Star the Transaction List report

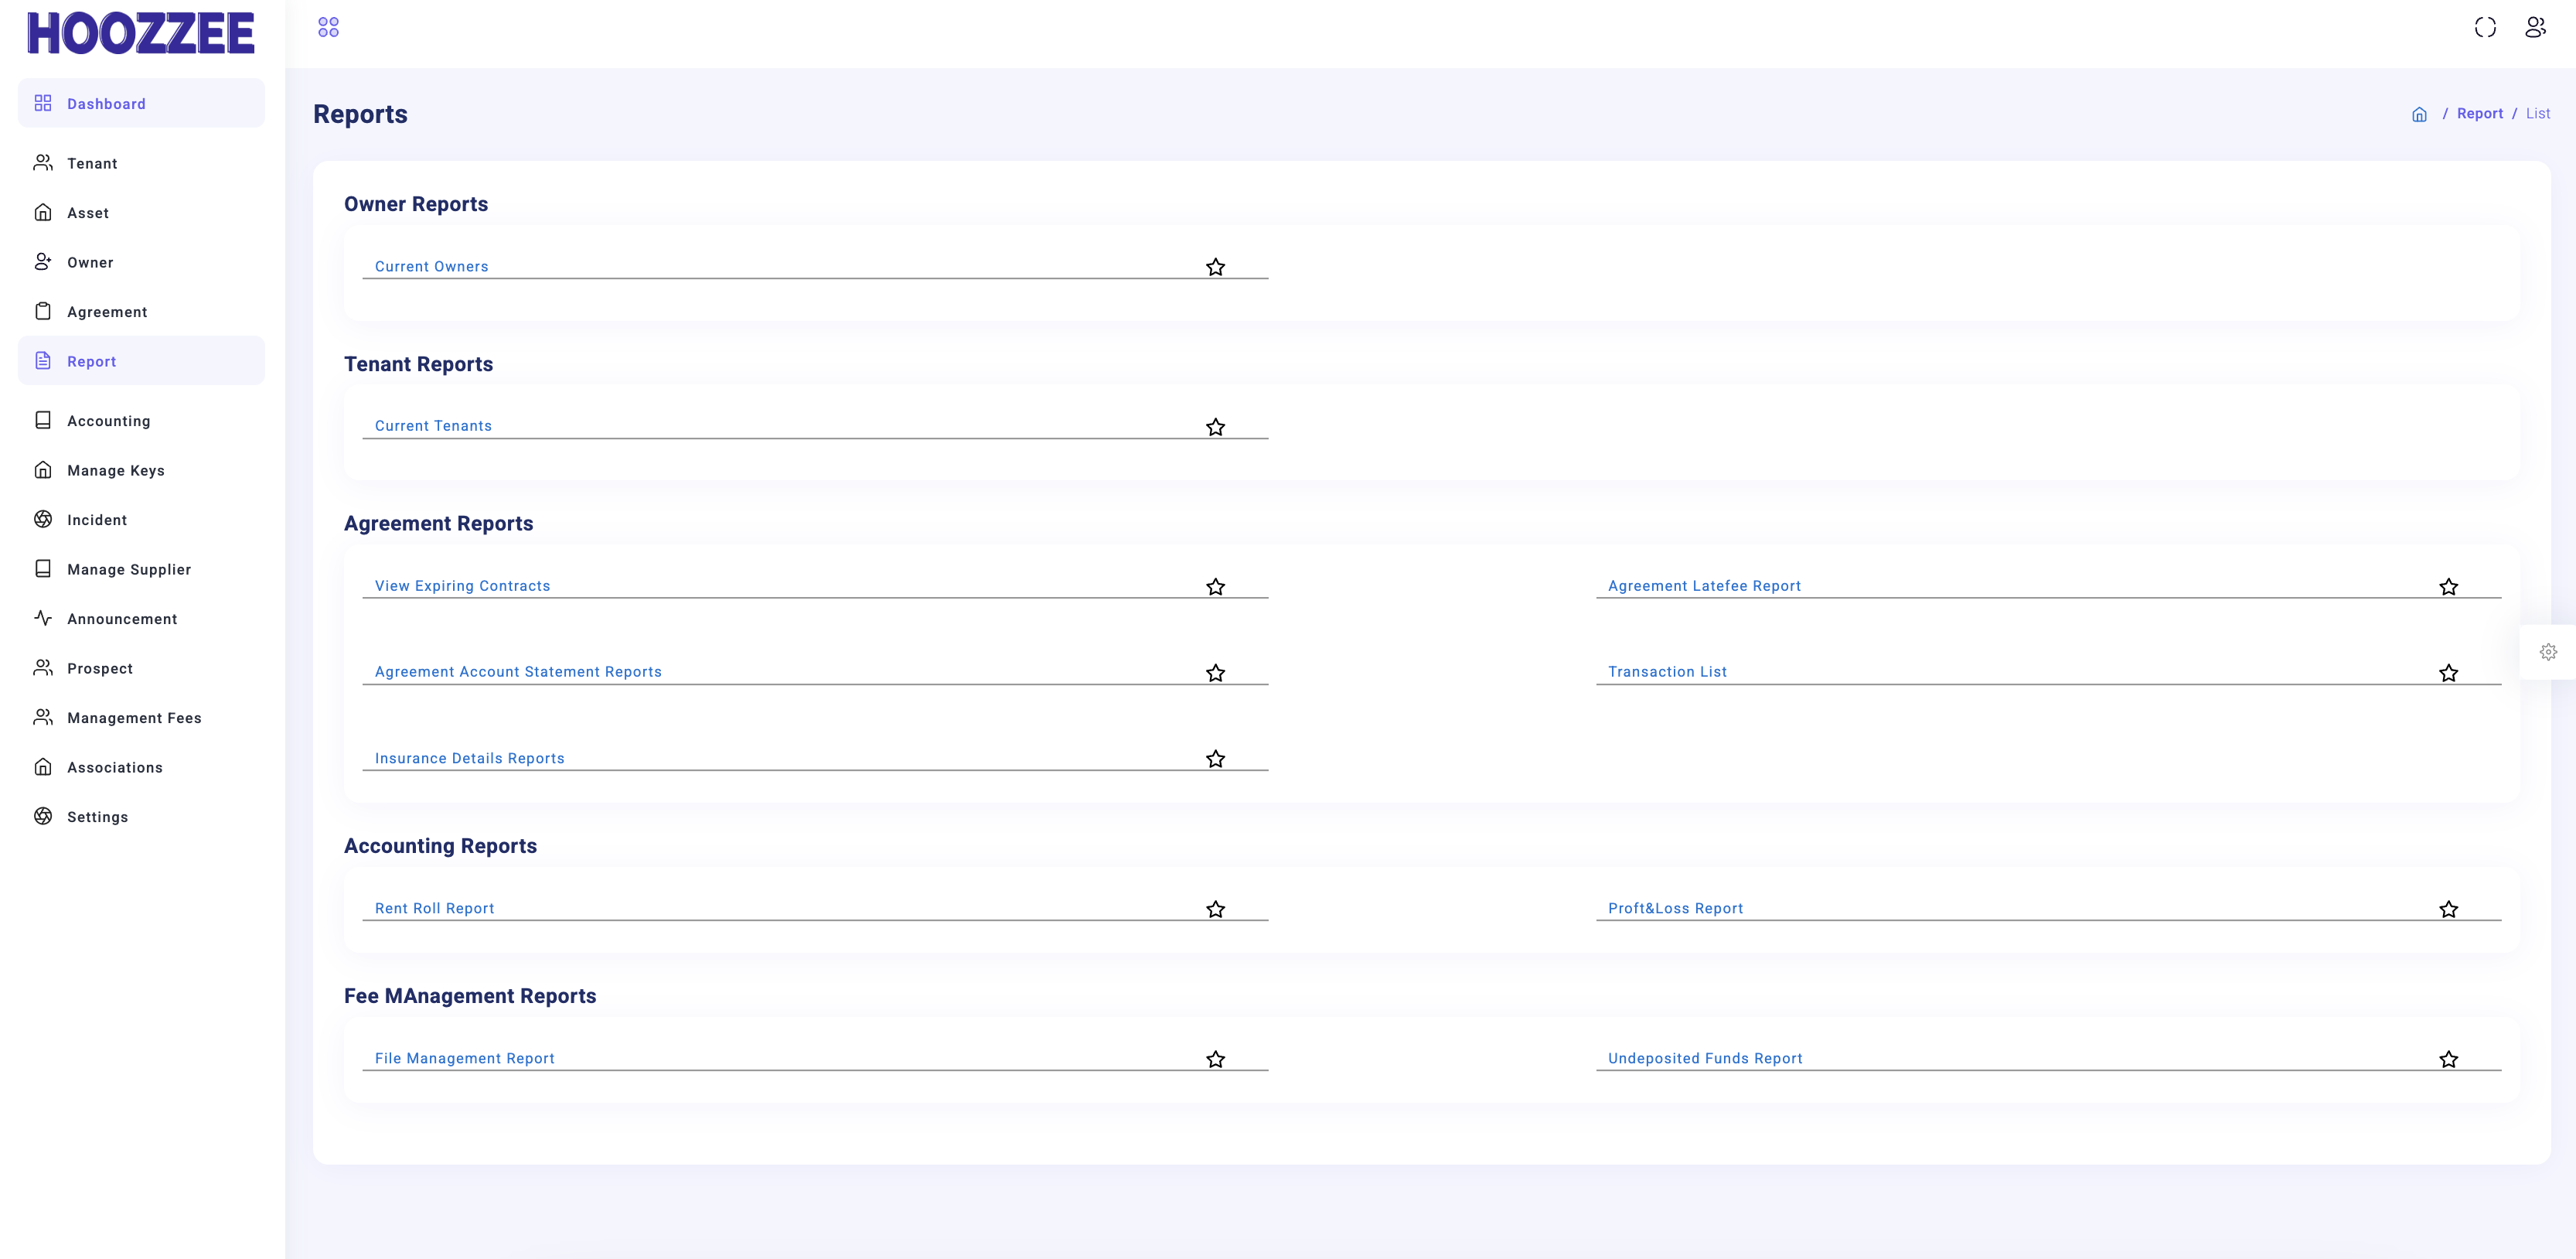click(2448, 673)
